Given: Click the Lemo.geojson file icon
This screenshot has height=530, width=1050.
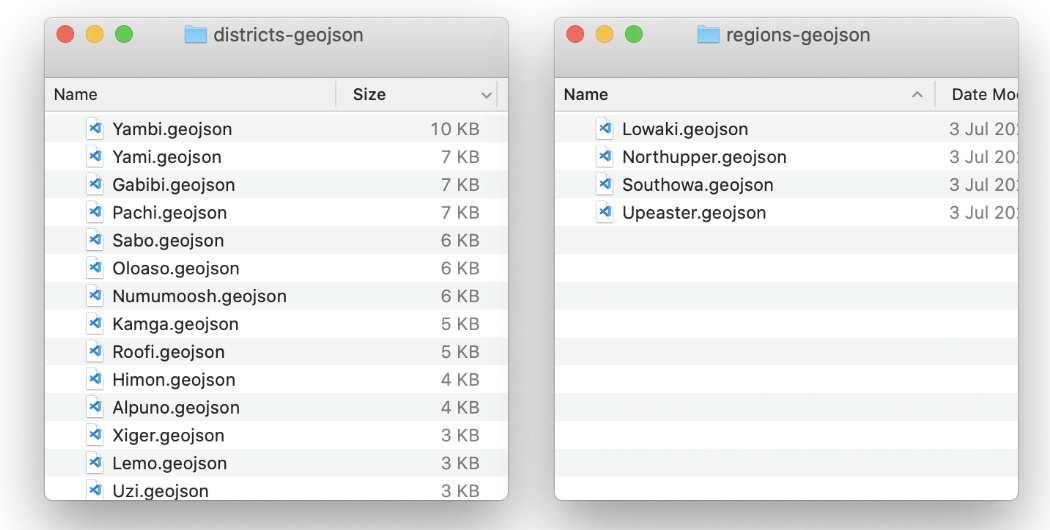Looking at the screenshot, I should click(x=95, y=463).
